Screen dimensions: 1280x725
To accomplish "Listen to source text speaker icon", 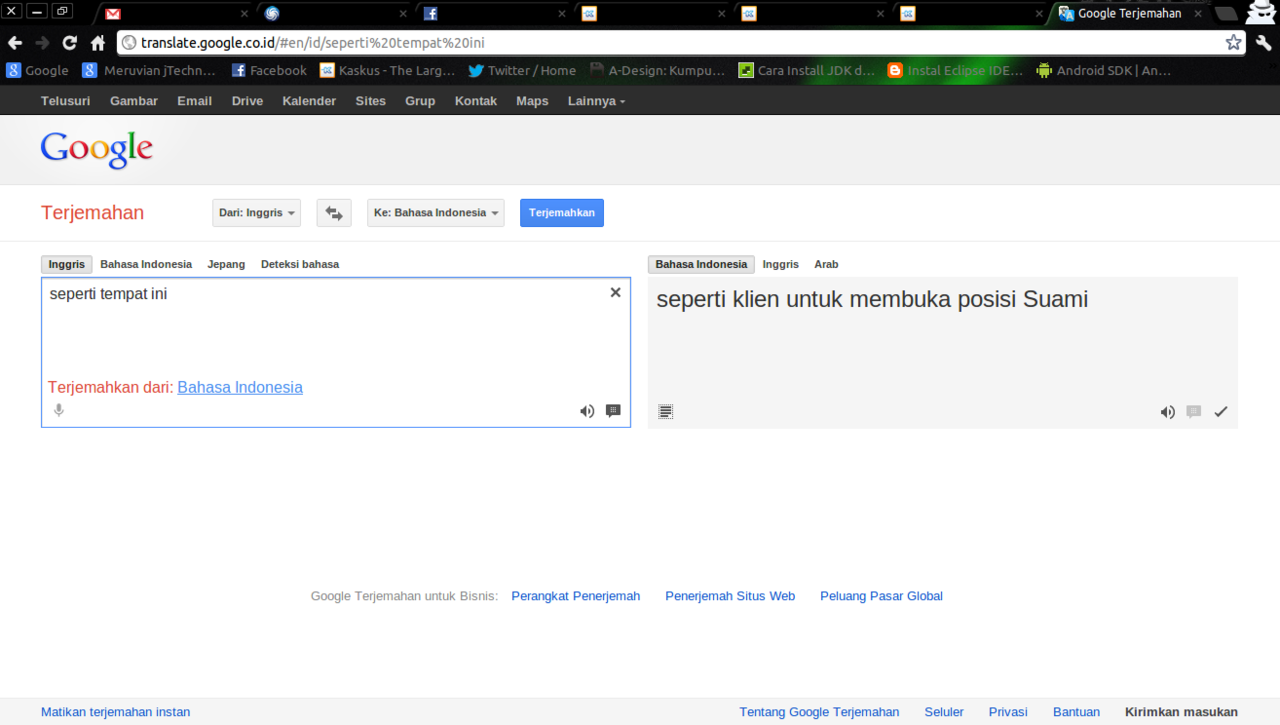I will point(587,411).
